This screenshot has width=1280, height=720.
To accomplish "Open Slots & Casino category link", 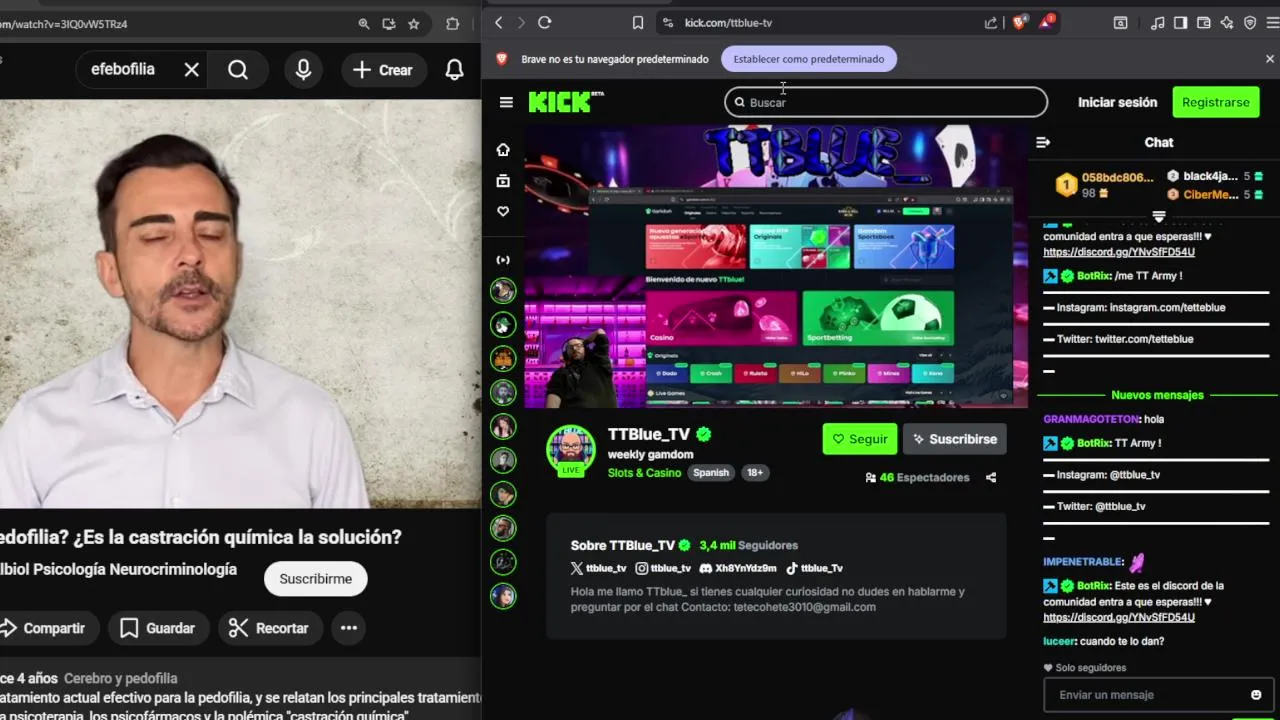I will 644,473.
